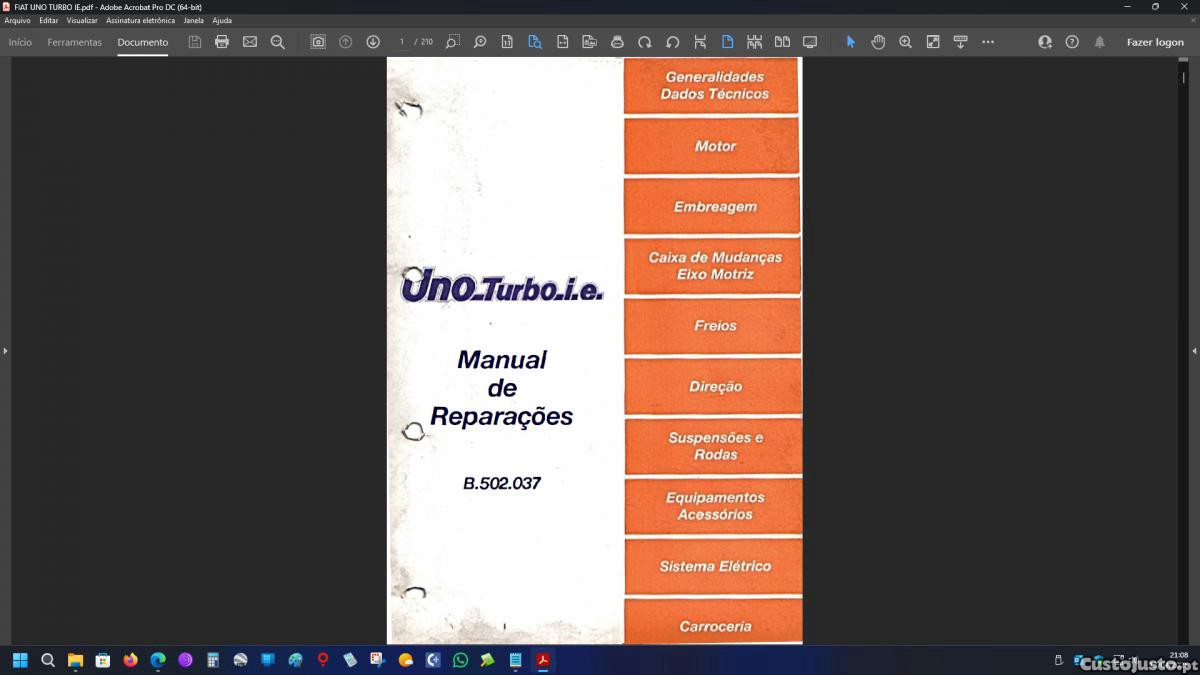Switch to the Ferramentas tab
Screen dimensions: 1200x675
click(74, 42)
